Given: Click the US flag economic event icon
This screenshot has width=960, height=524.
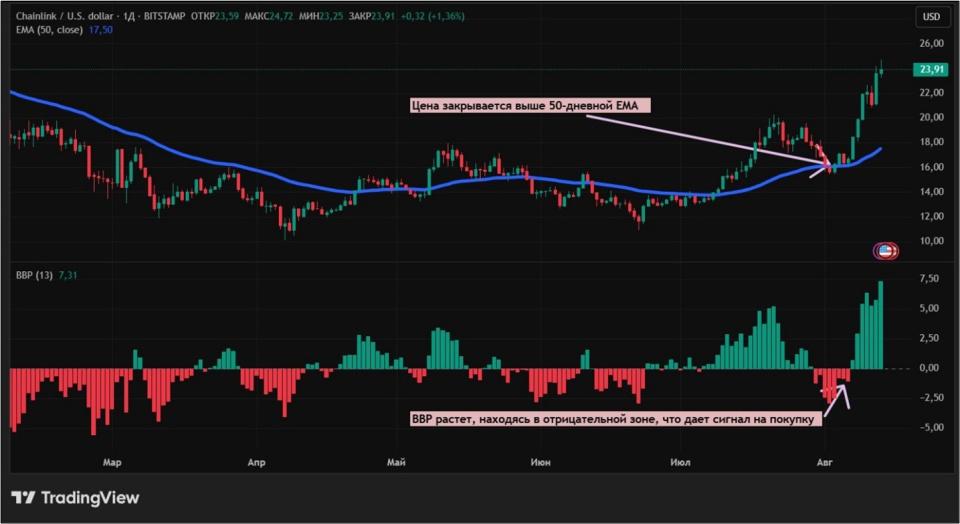Looking at the screenshot, I should pos(885,250).
